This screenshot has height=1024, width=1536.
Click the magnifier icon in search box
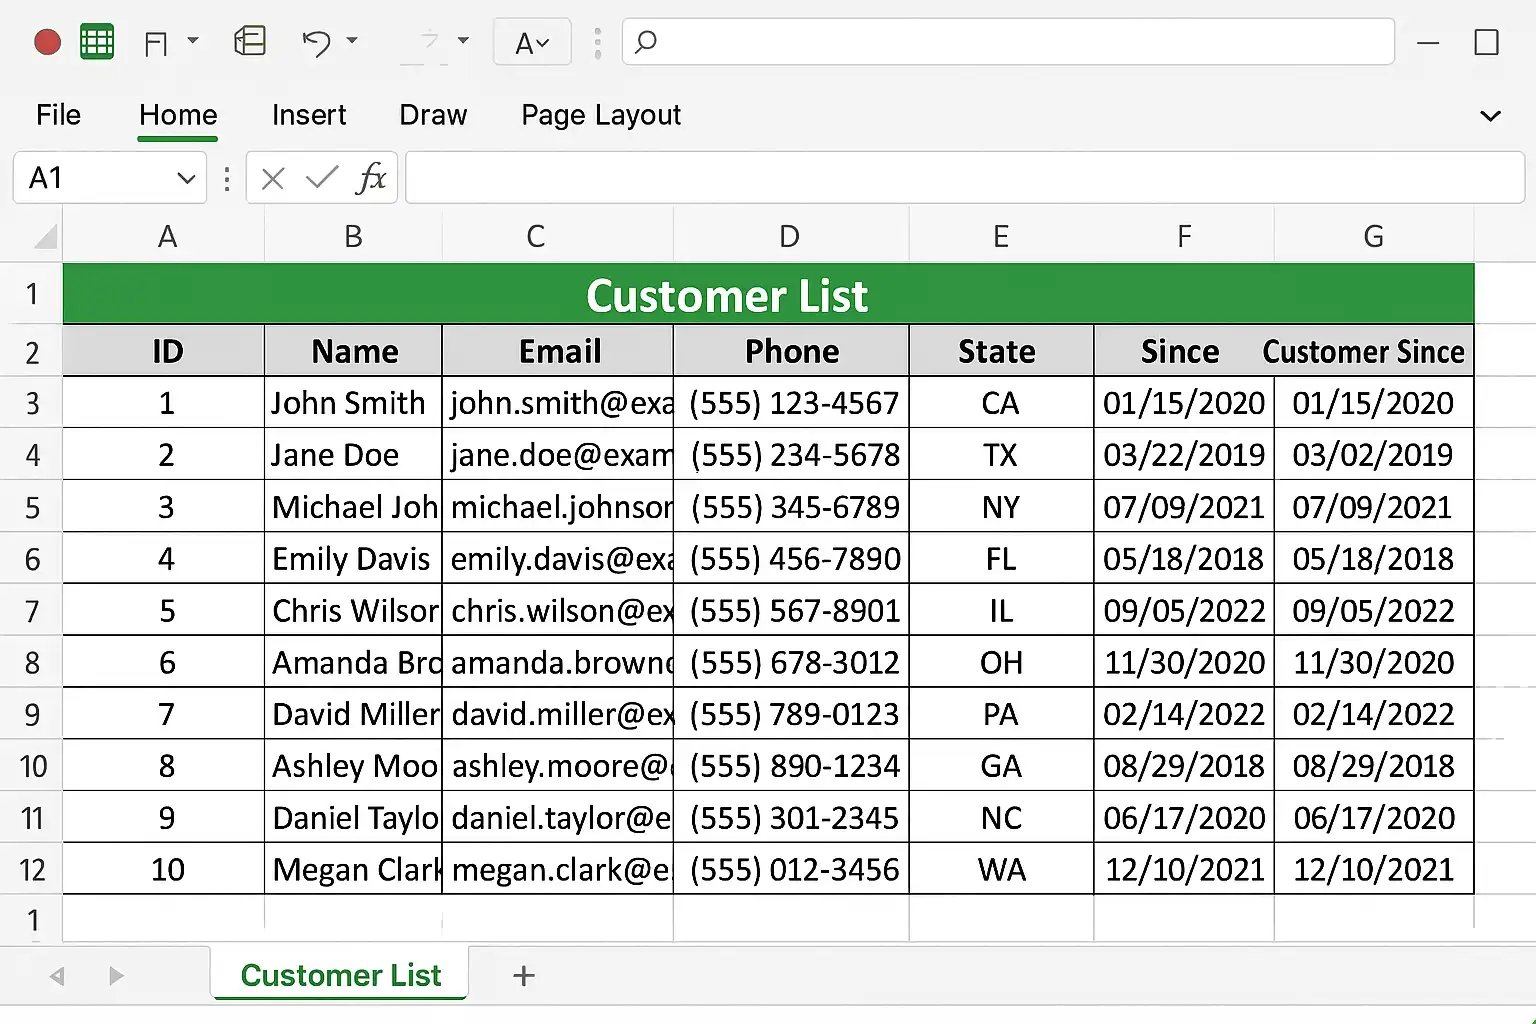coord(646,42)
